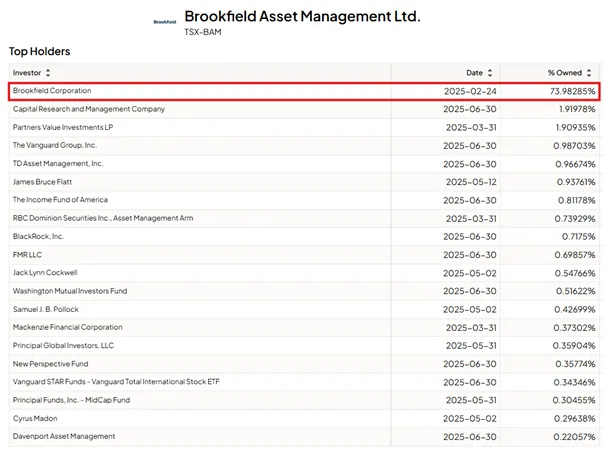Click the % Owned header label
Image resolution: width=605 pixels, height=450 pixels.
click(565, 73)
